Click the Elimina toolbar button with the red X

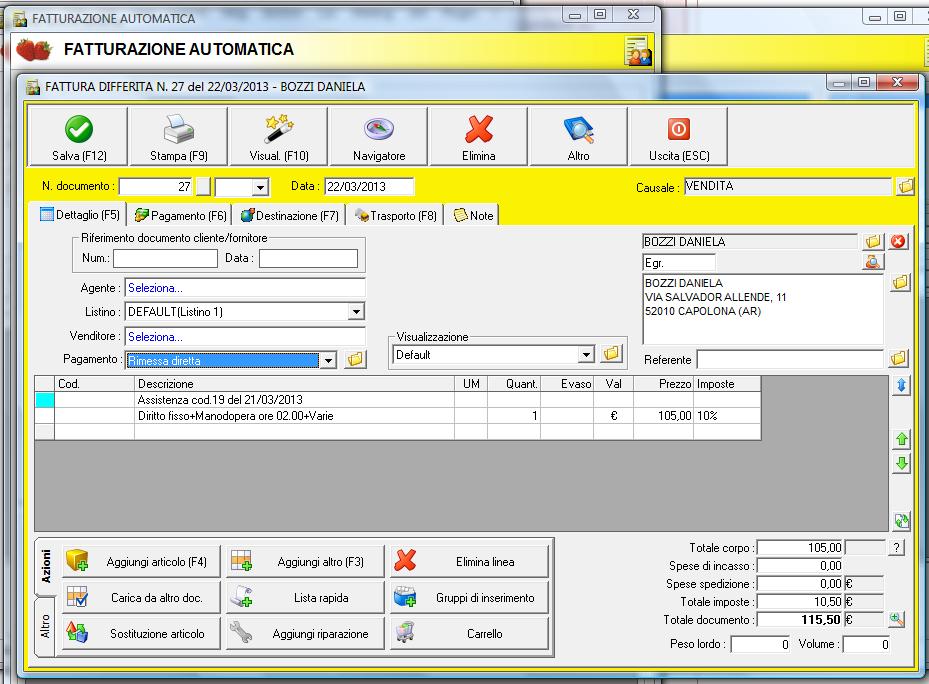(x=479, y=136)
